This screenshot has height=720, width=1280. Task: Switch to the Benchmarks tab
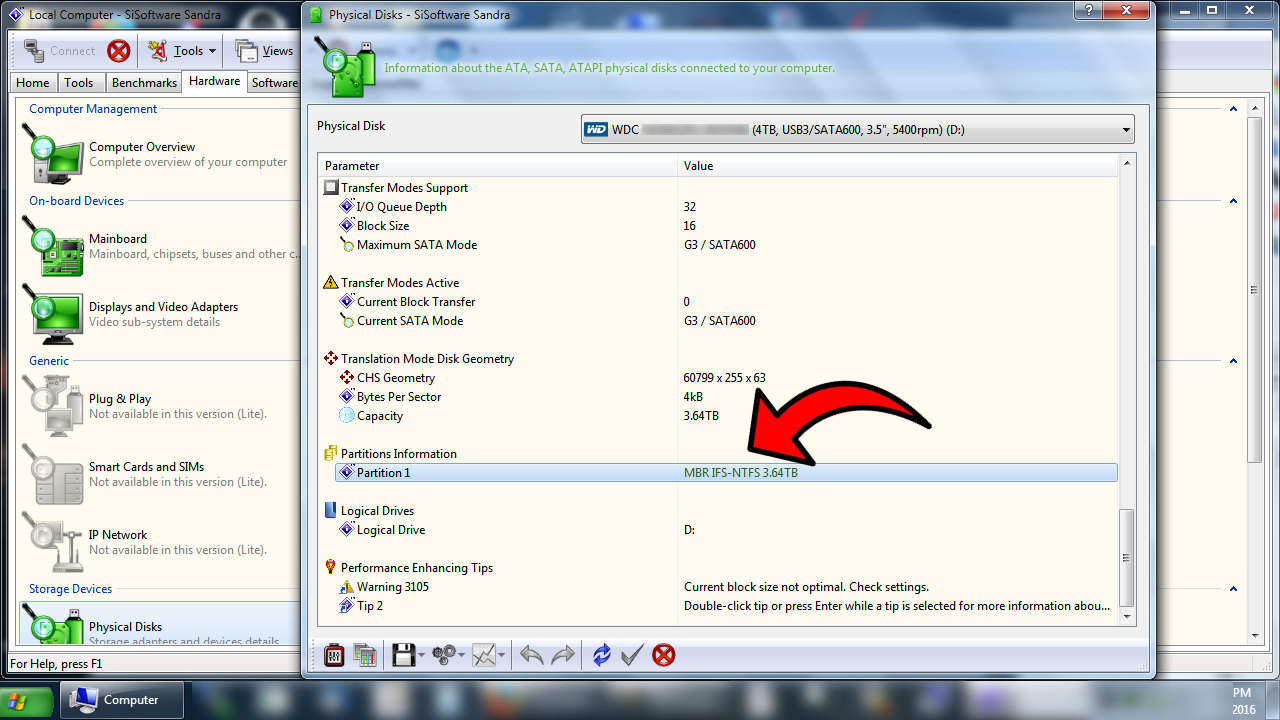click(144, 83)
